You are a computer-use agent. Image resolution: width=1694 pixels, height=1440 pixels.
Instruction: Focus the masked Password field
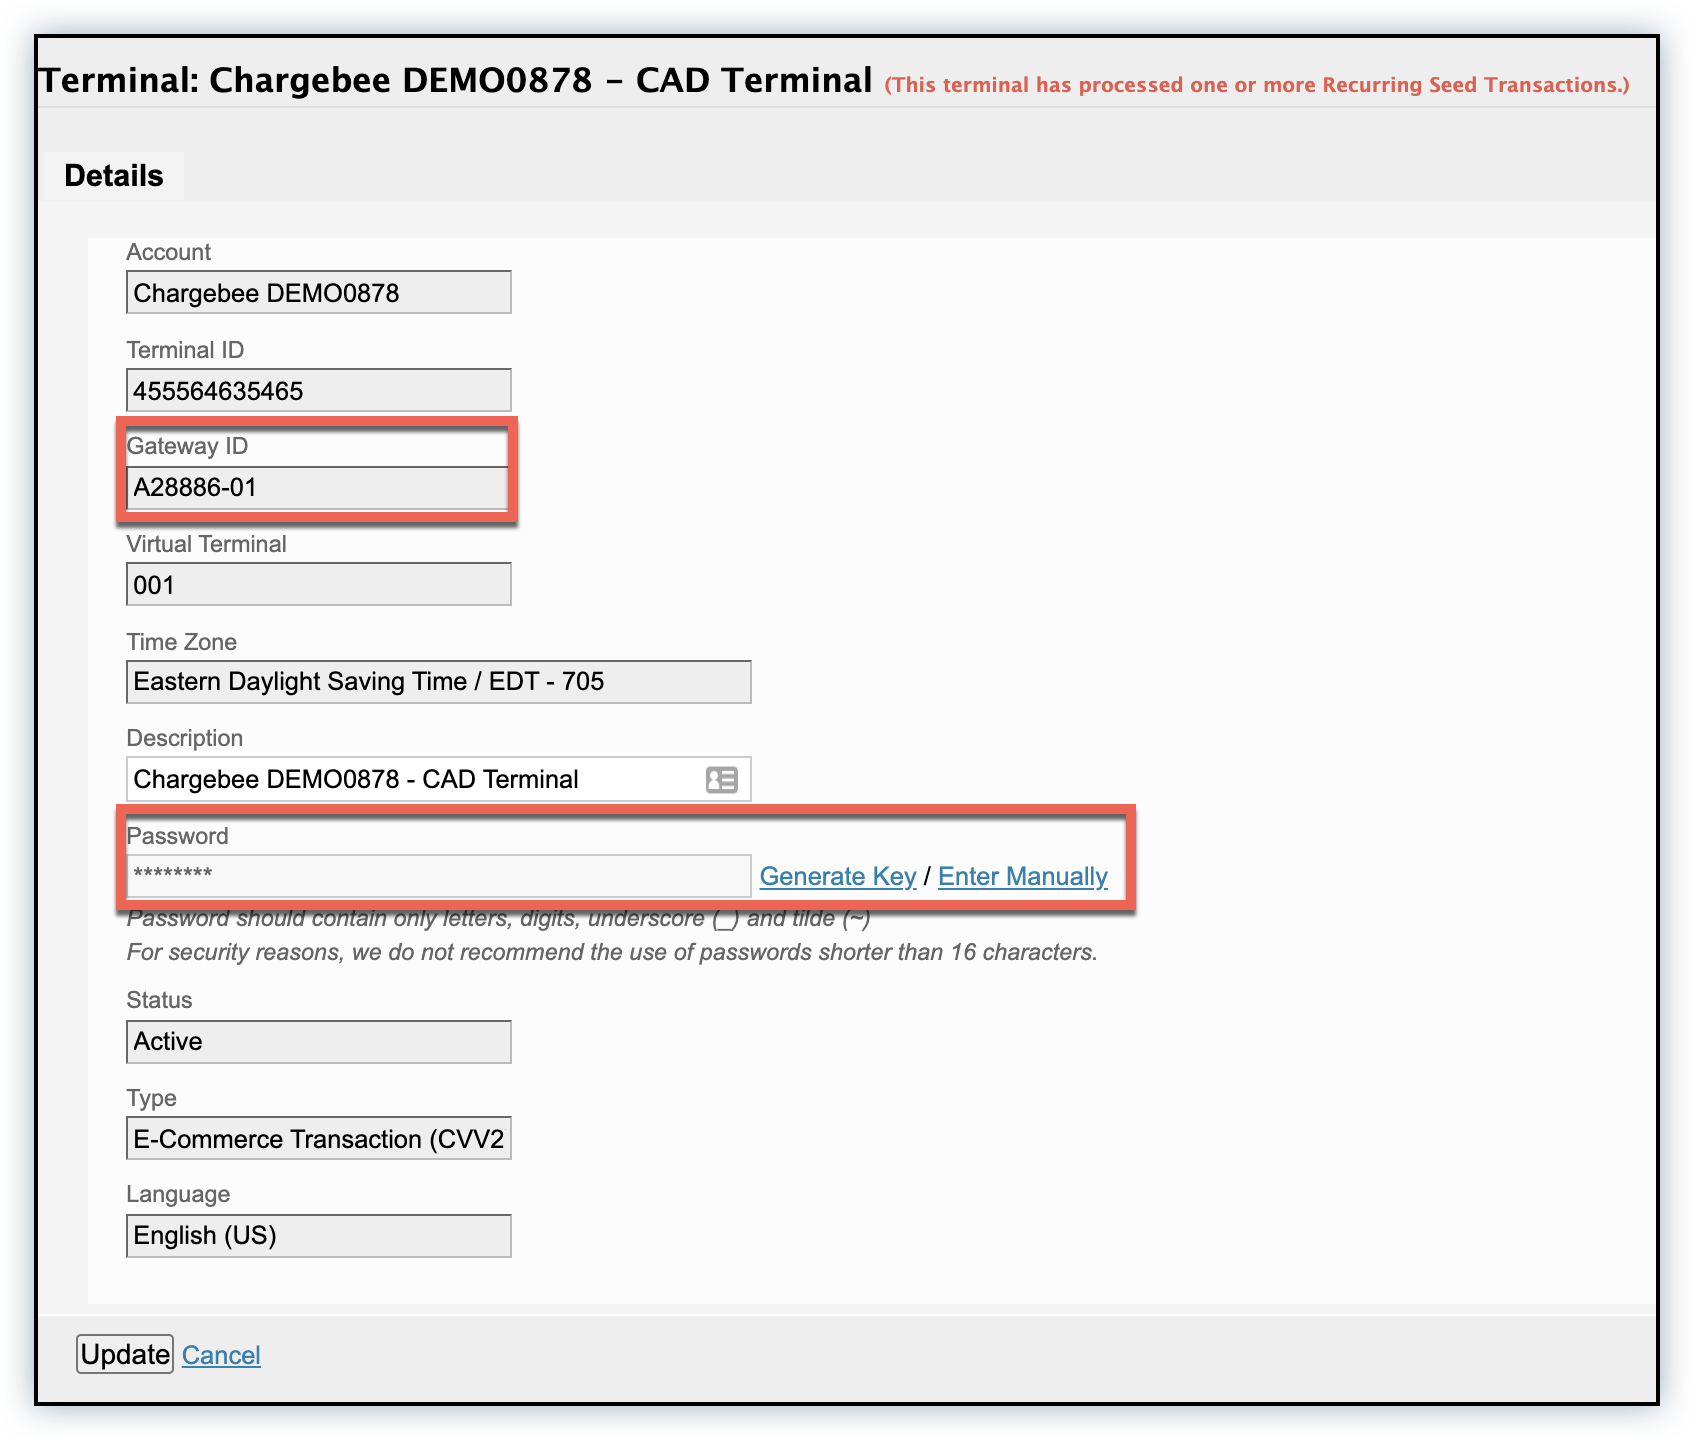[x=438, y=875]
